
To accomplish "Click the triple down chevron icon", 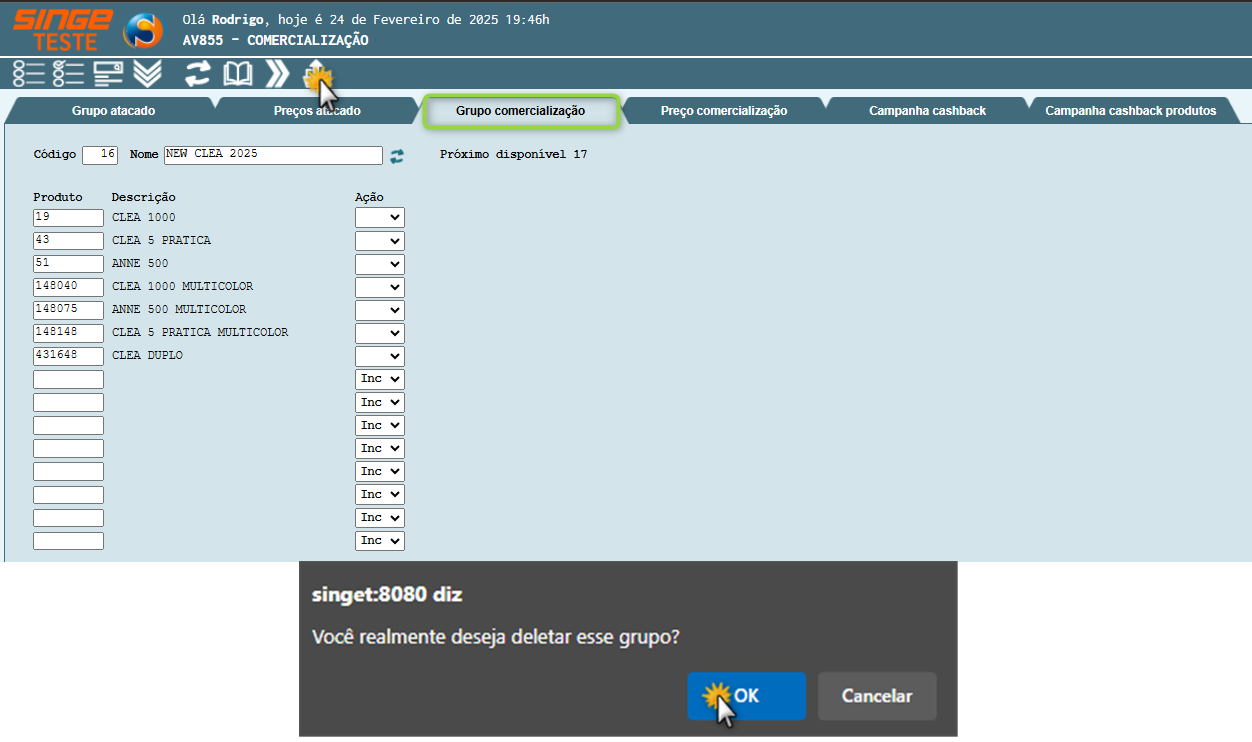I will point(147,74).
